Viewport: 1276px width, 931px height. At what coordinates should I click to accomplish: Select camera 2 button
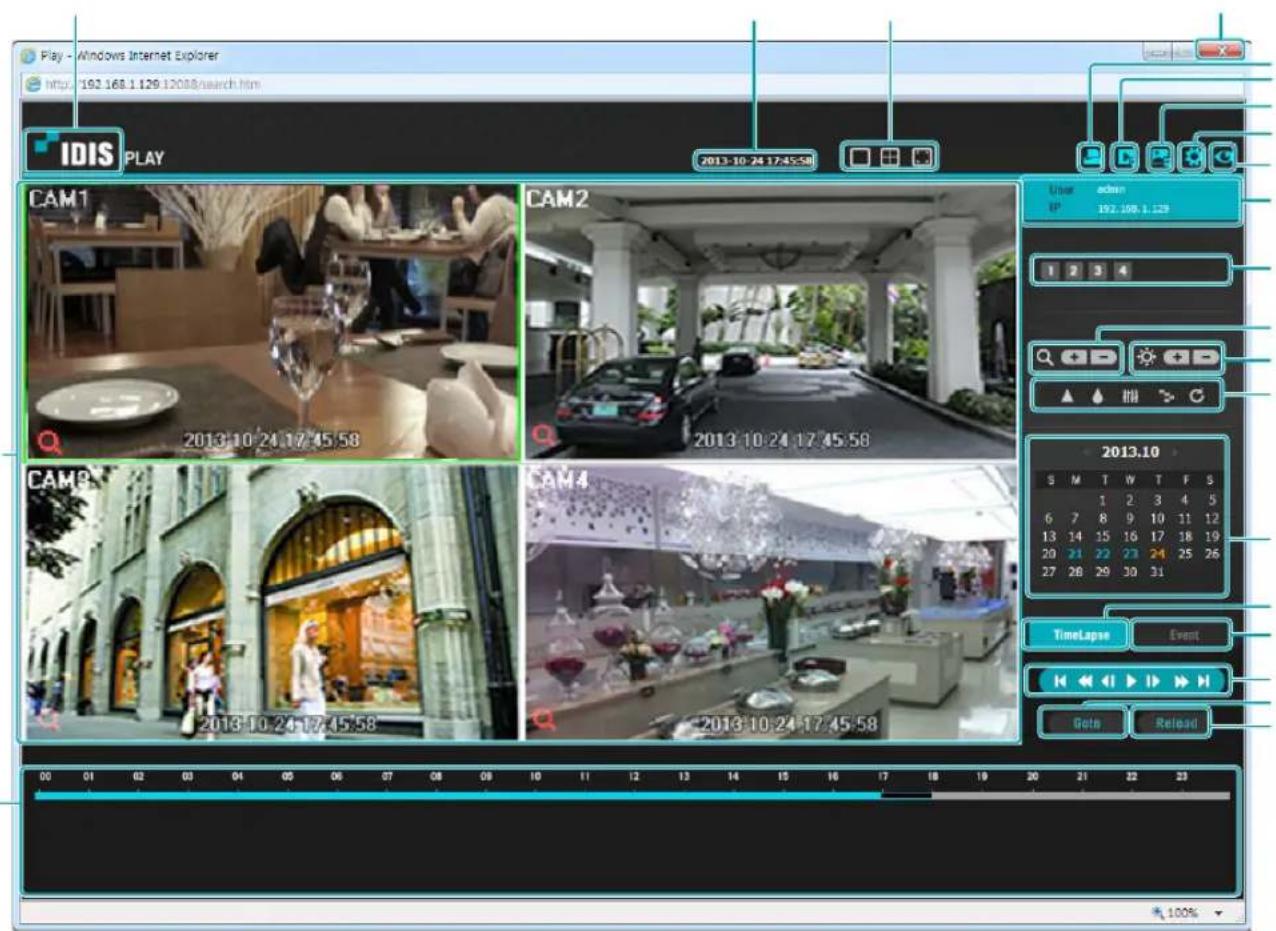(x=1076, y=271)
